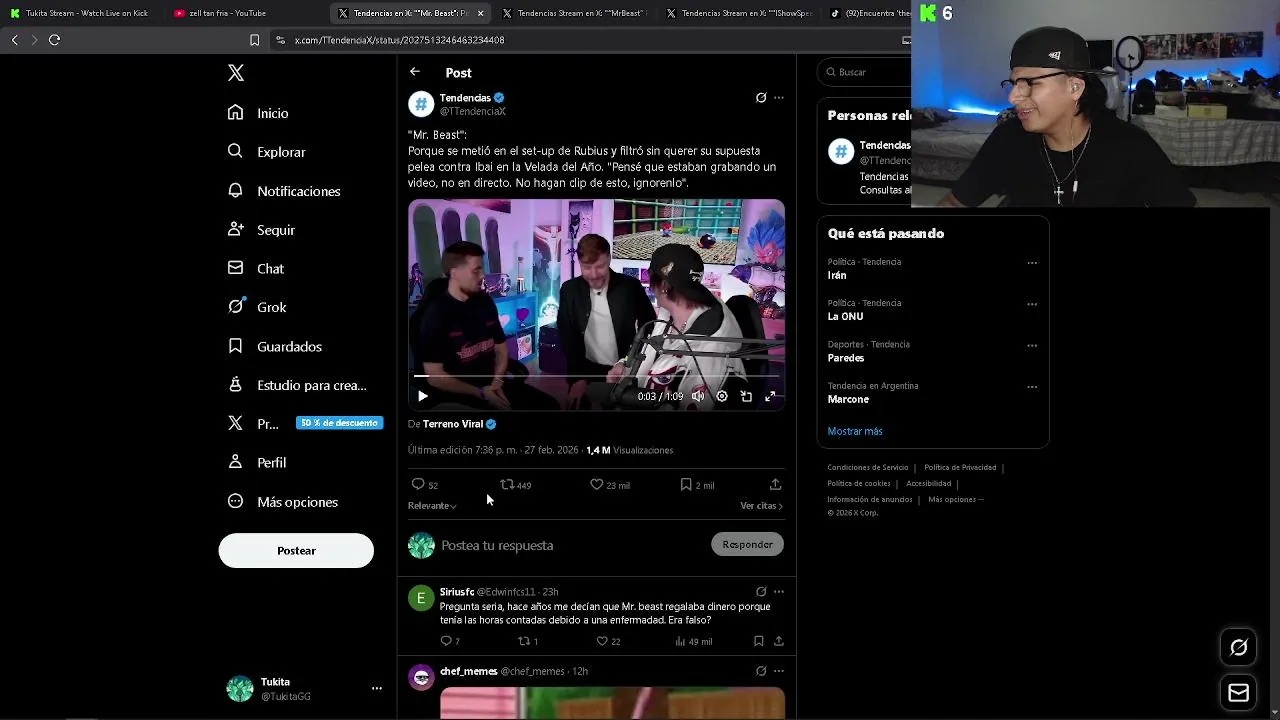Open more options for Paredes trend

point(1032,346)
